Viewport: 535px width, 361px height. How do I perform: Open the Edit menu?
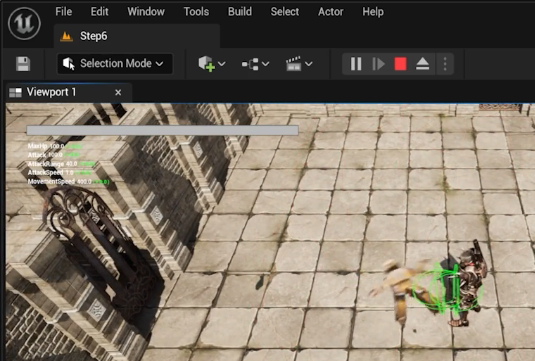point(99,12)
